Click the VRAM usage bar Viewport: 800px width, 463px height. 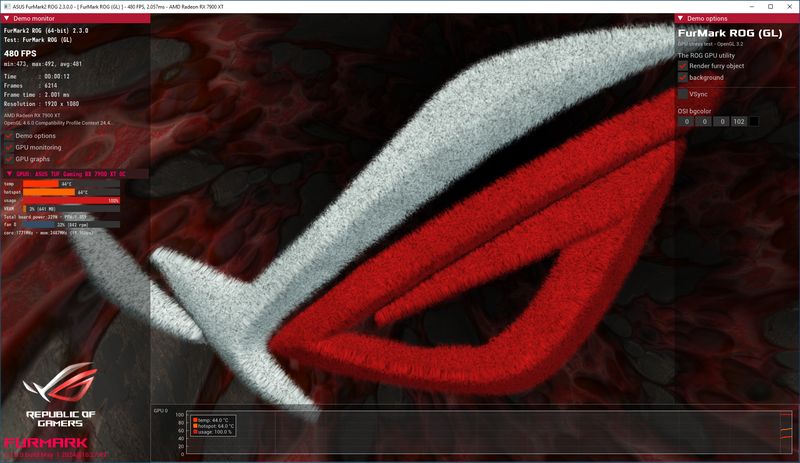pyautogui.click(x=71, y=209)
